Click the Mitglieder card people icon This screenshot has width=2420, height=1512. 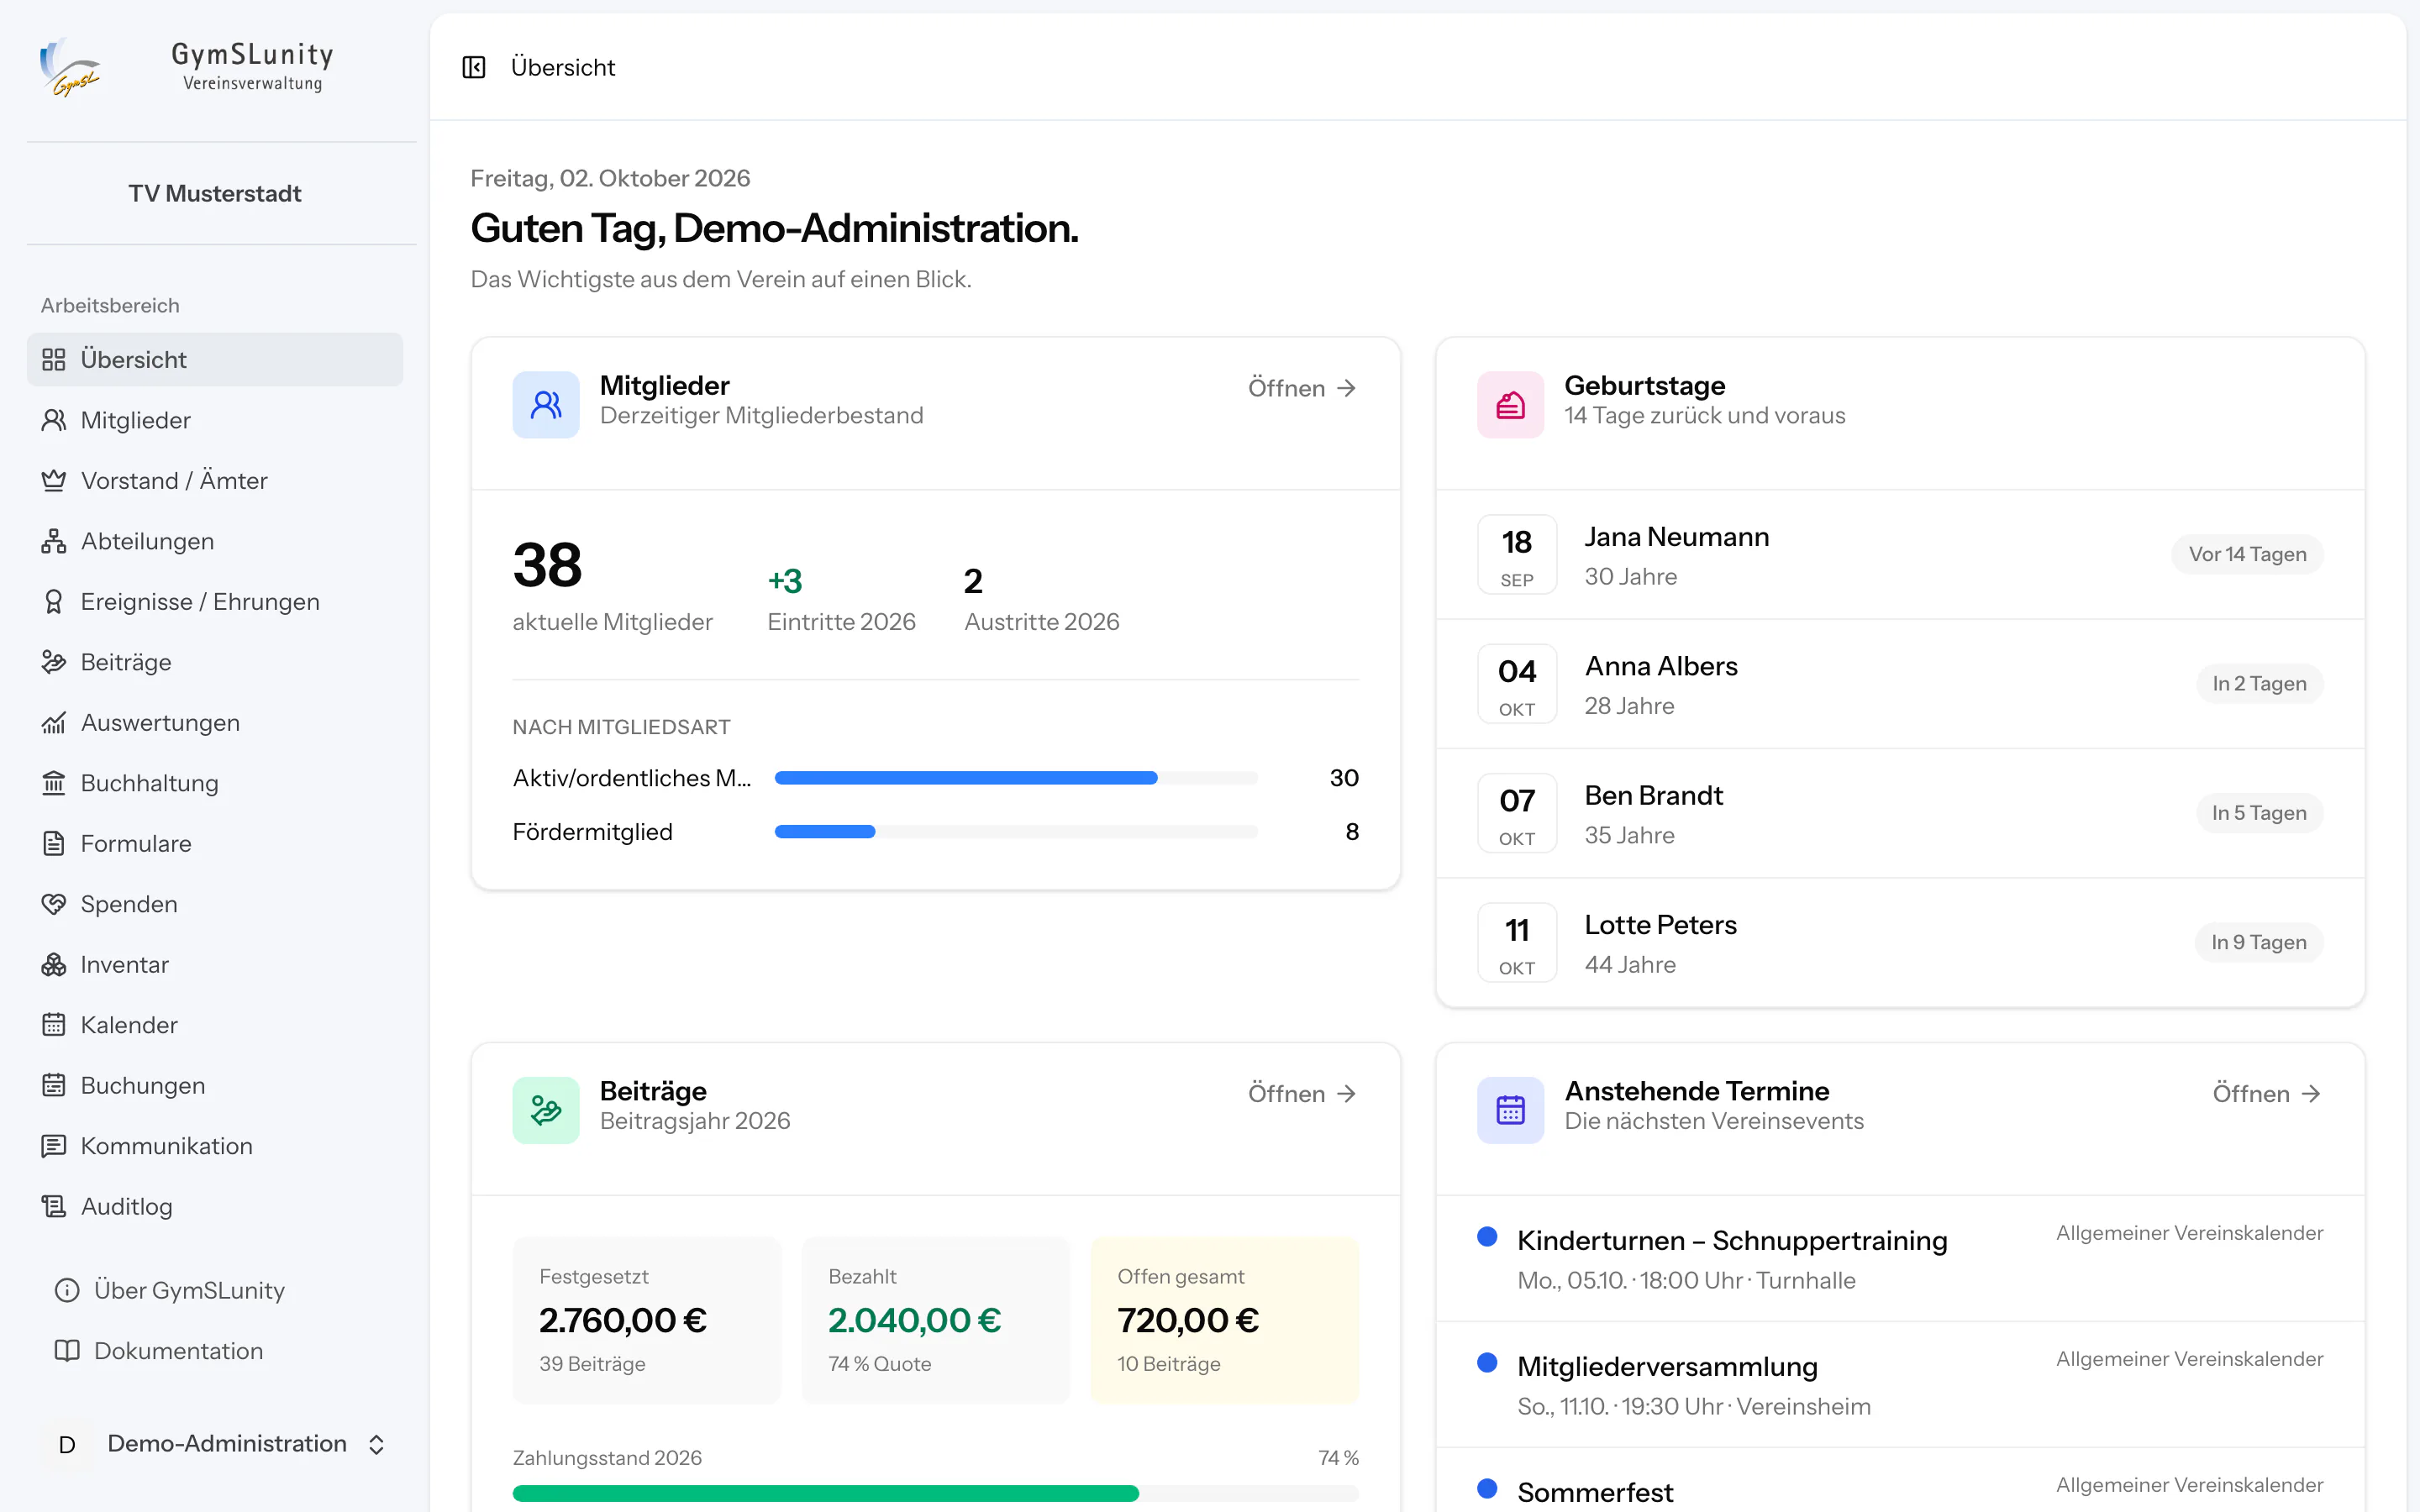pos(546,404)
